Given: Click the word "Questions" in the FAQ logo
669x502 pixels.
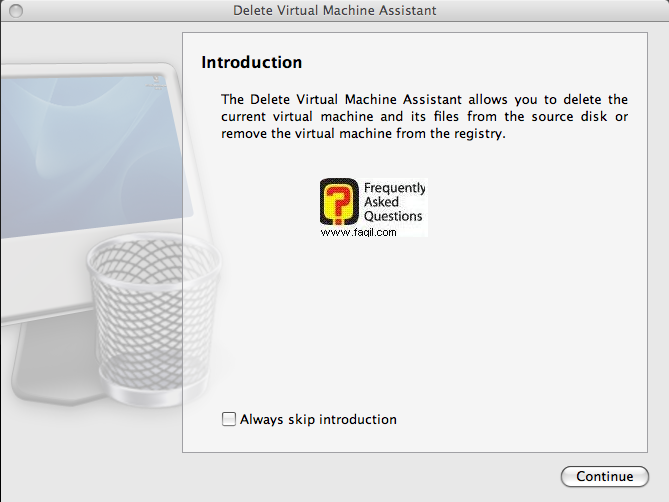Looking at the screenshot, I should pos(393,216).
